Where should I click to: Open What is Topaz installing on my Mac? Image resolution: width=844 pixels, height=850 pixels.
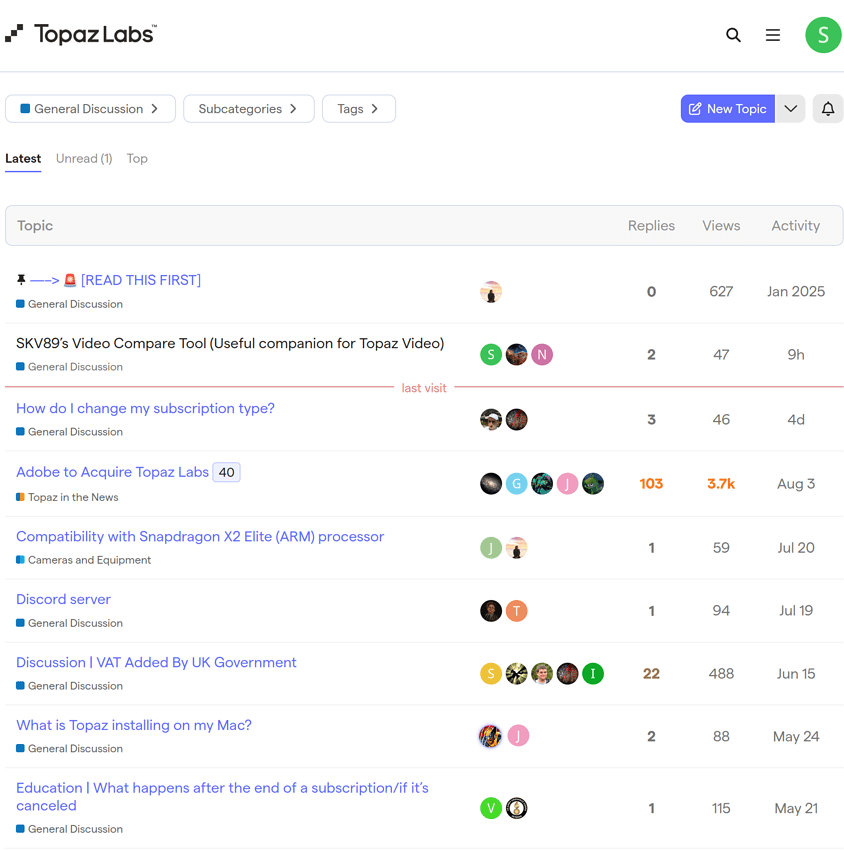pyautogui.click(x=134, y=725)
